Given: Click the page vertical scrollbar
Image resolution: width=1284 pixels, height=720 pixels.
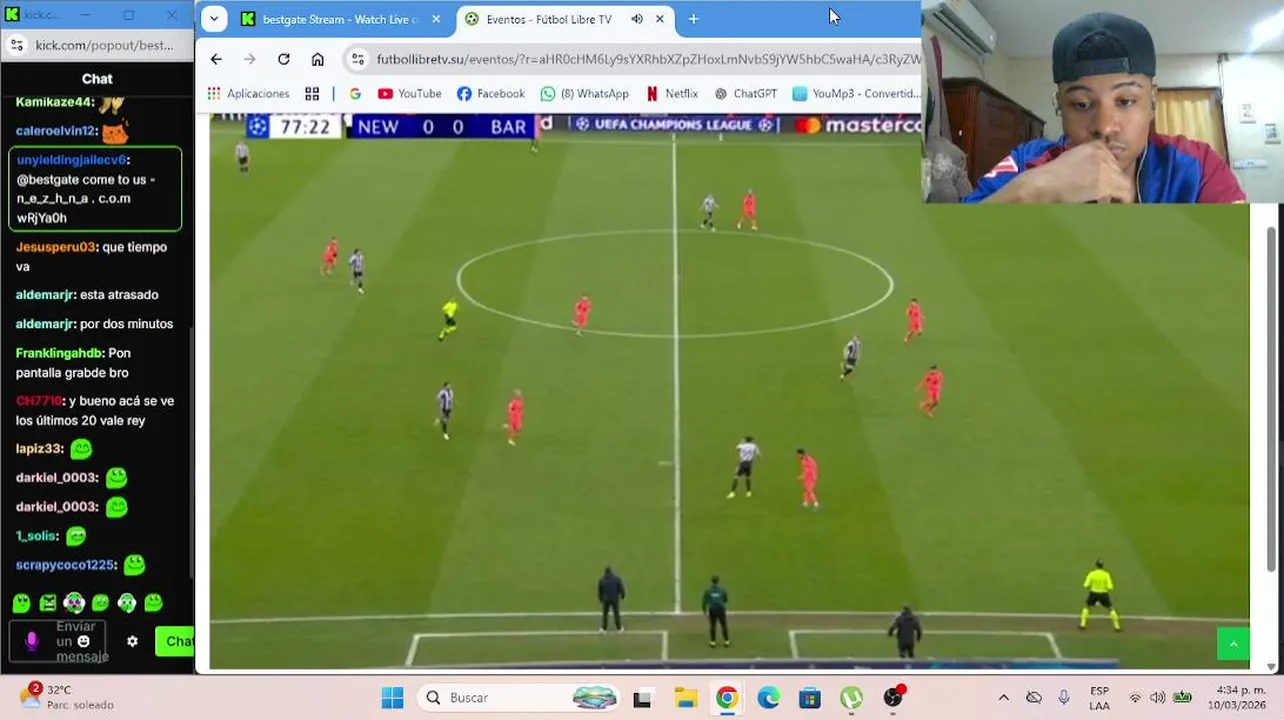Looking at the screenshot, I should click(1271, 400).
